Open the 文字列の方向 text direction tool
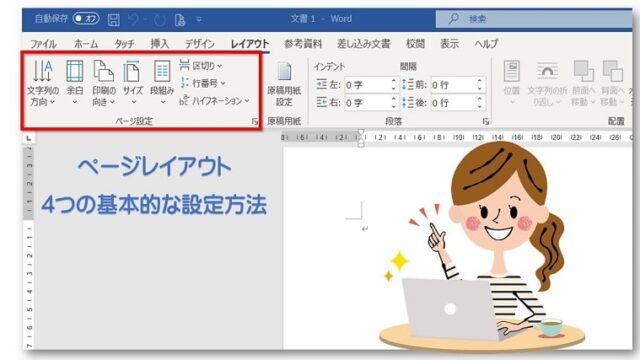Viewport: 640px width, 360px height. 43,83
